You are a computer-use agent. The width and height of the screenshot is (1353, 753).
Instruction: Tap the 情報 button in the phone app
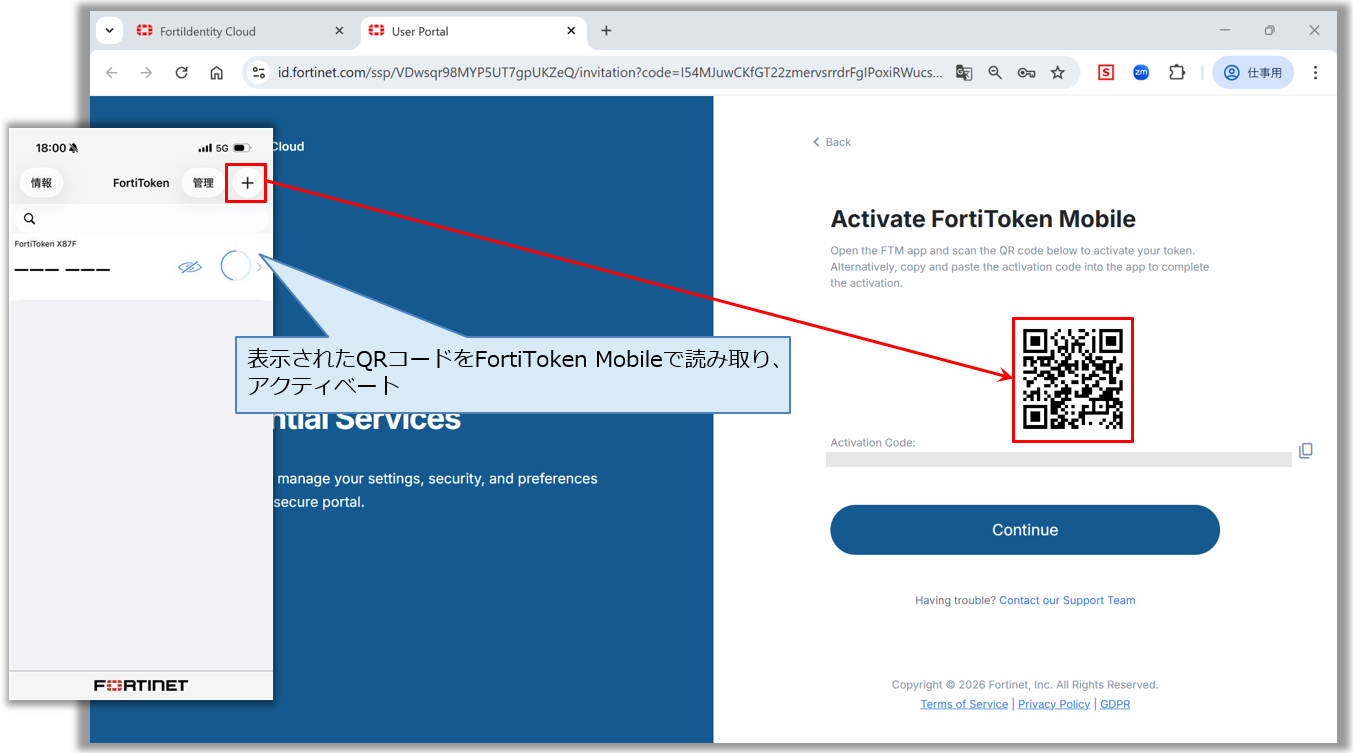[x=41, y=183]
